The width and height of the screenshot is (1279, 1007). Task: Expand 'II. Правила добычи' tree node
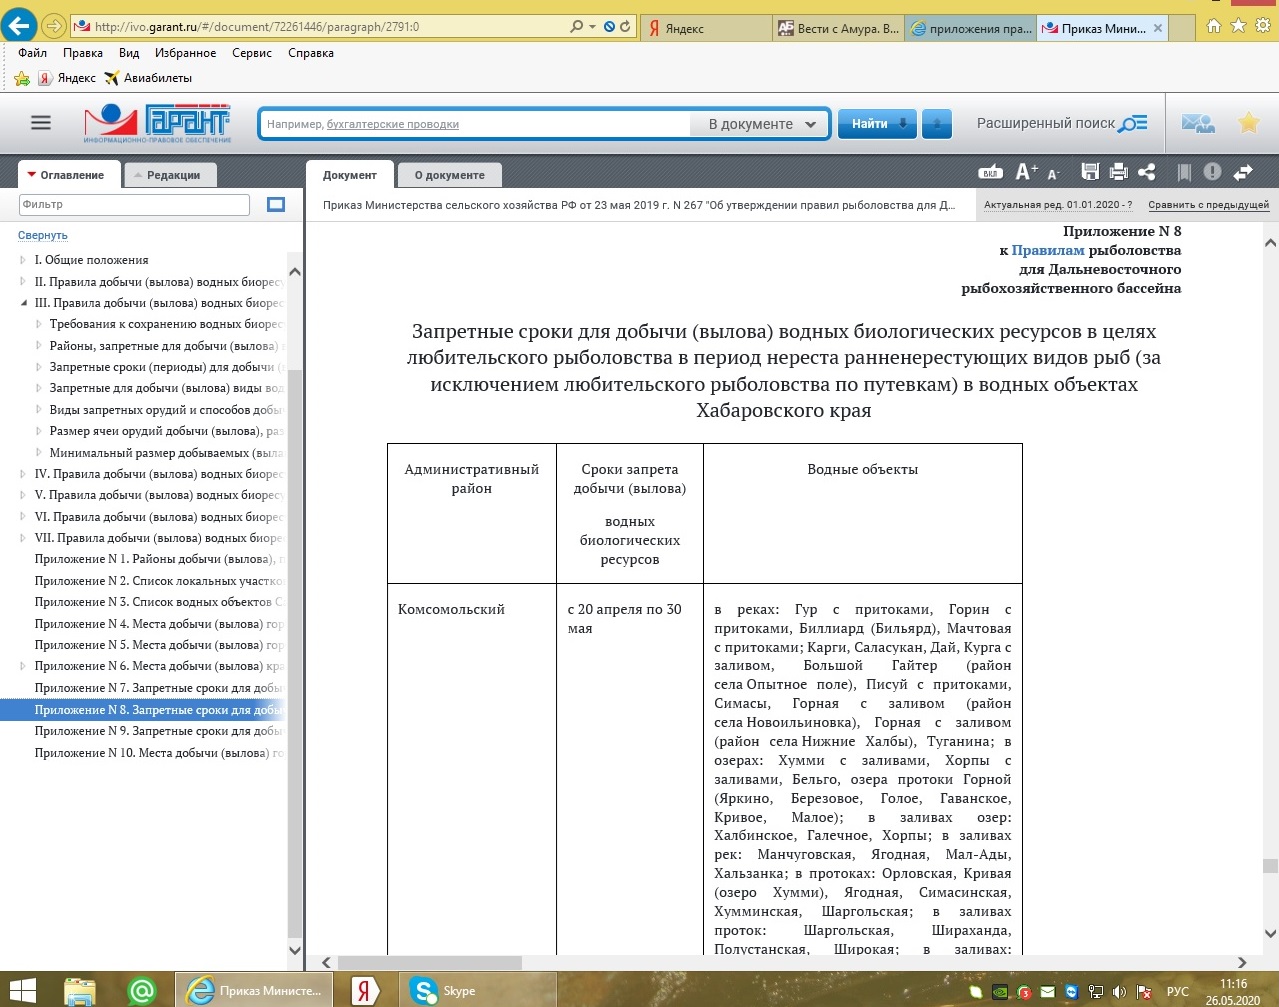click(x=23, y=282)
